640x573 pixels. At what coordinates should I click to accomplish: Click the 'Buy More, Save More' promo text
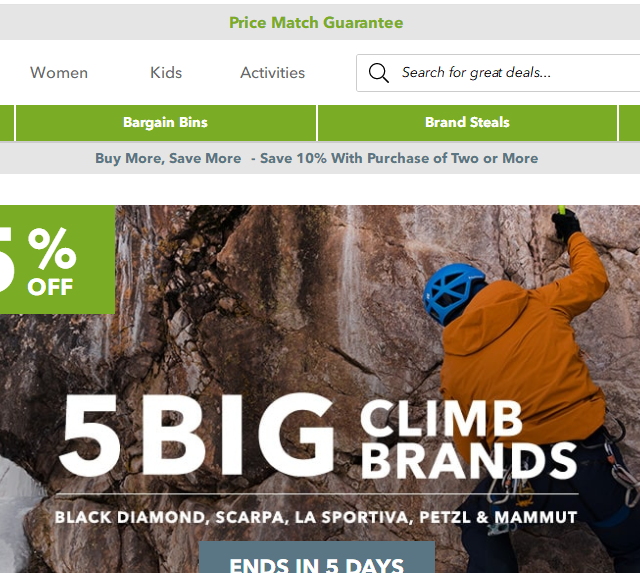[x=168, y=158]
